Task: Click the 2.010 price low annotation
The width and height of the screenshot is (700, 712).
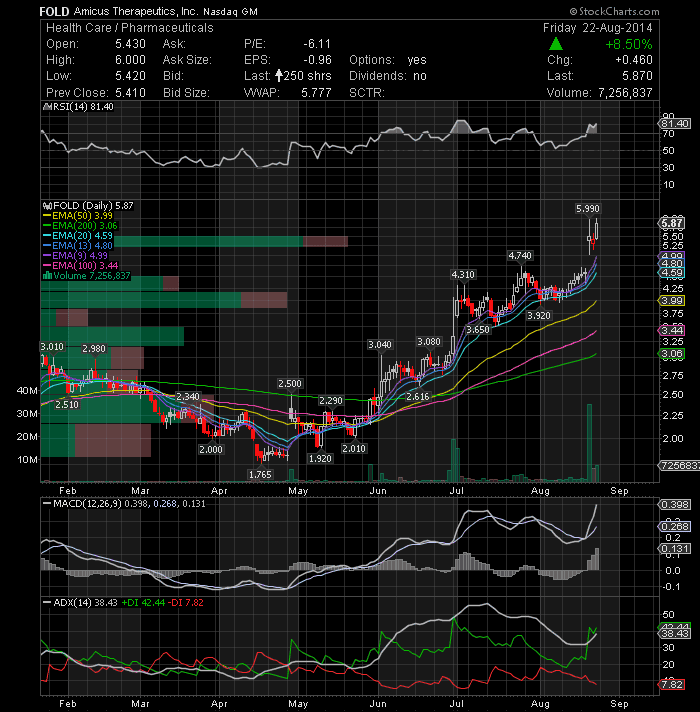Action: tap(354, 449)
